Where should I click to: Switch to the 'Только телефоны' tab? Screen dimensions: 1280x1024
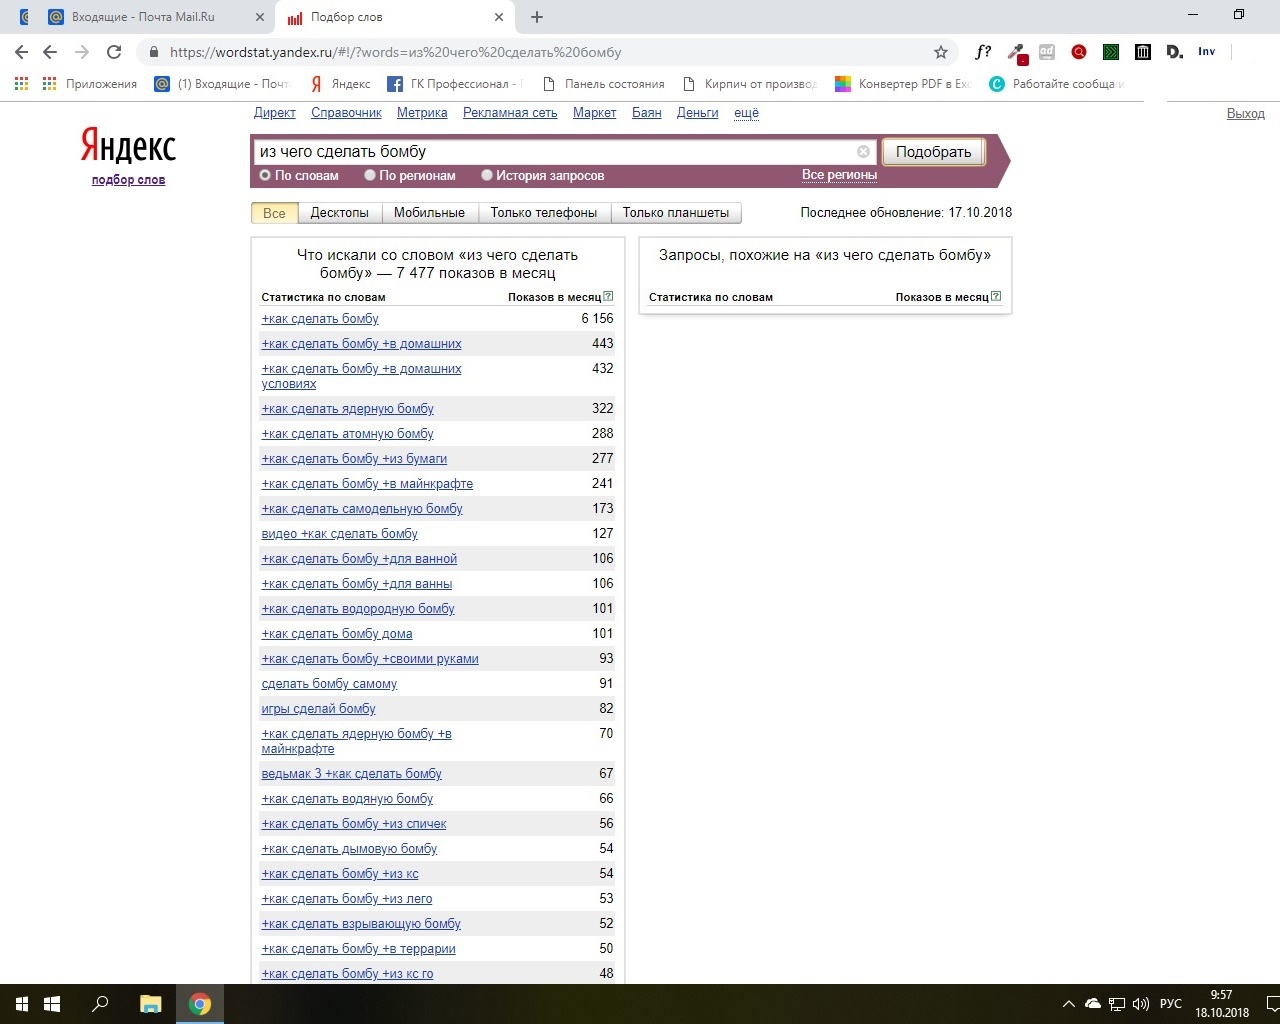coord(543,213)
